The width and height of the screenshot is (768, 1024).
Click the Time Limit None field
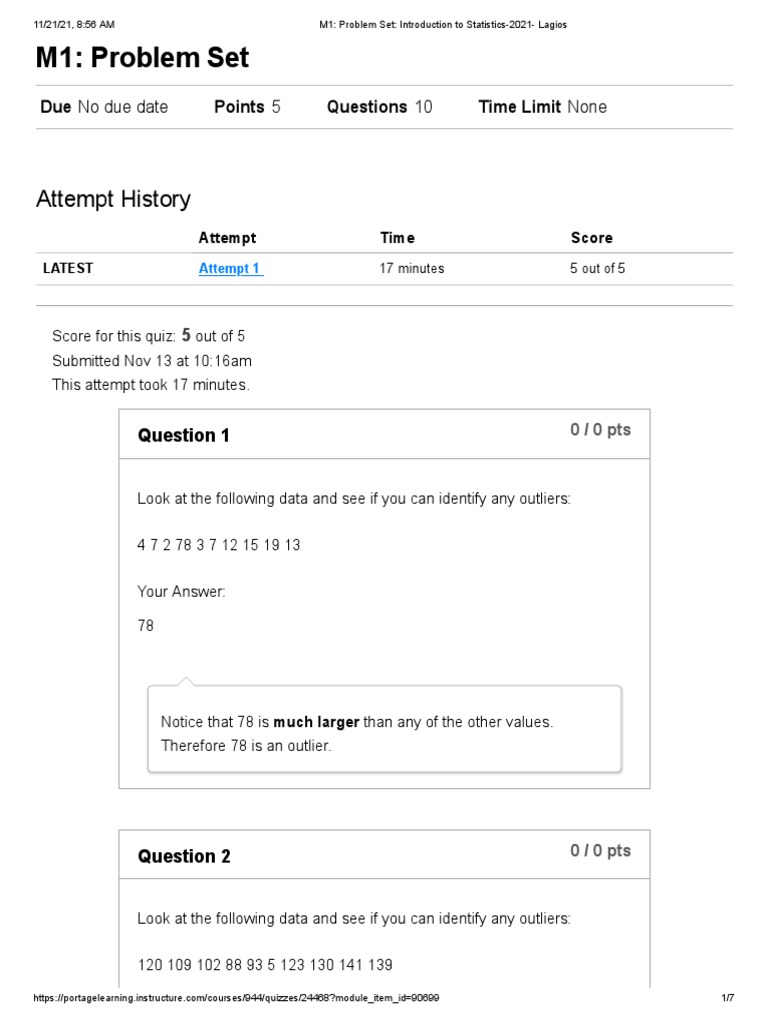542,107
